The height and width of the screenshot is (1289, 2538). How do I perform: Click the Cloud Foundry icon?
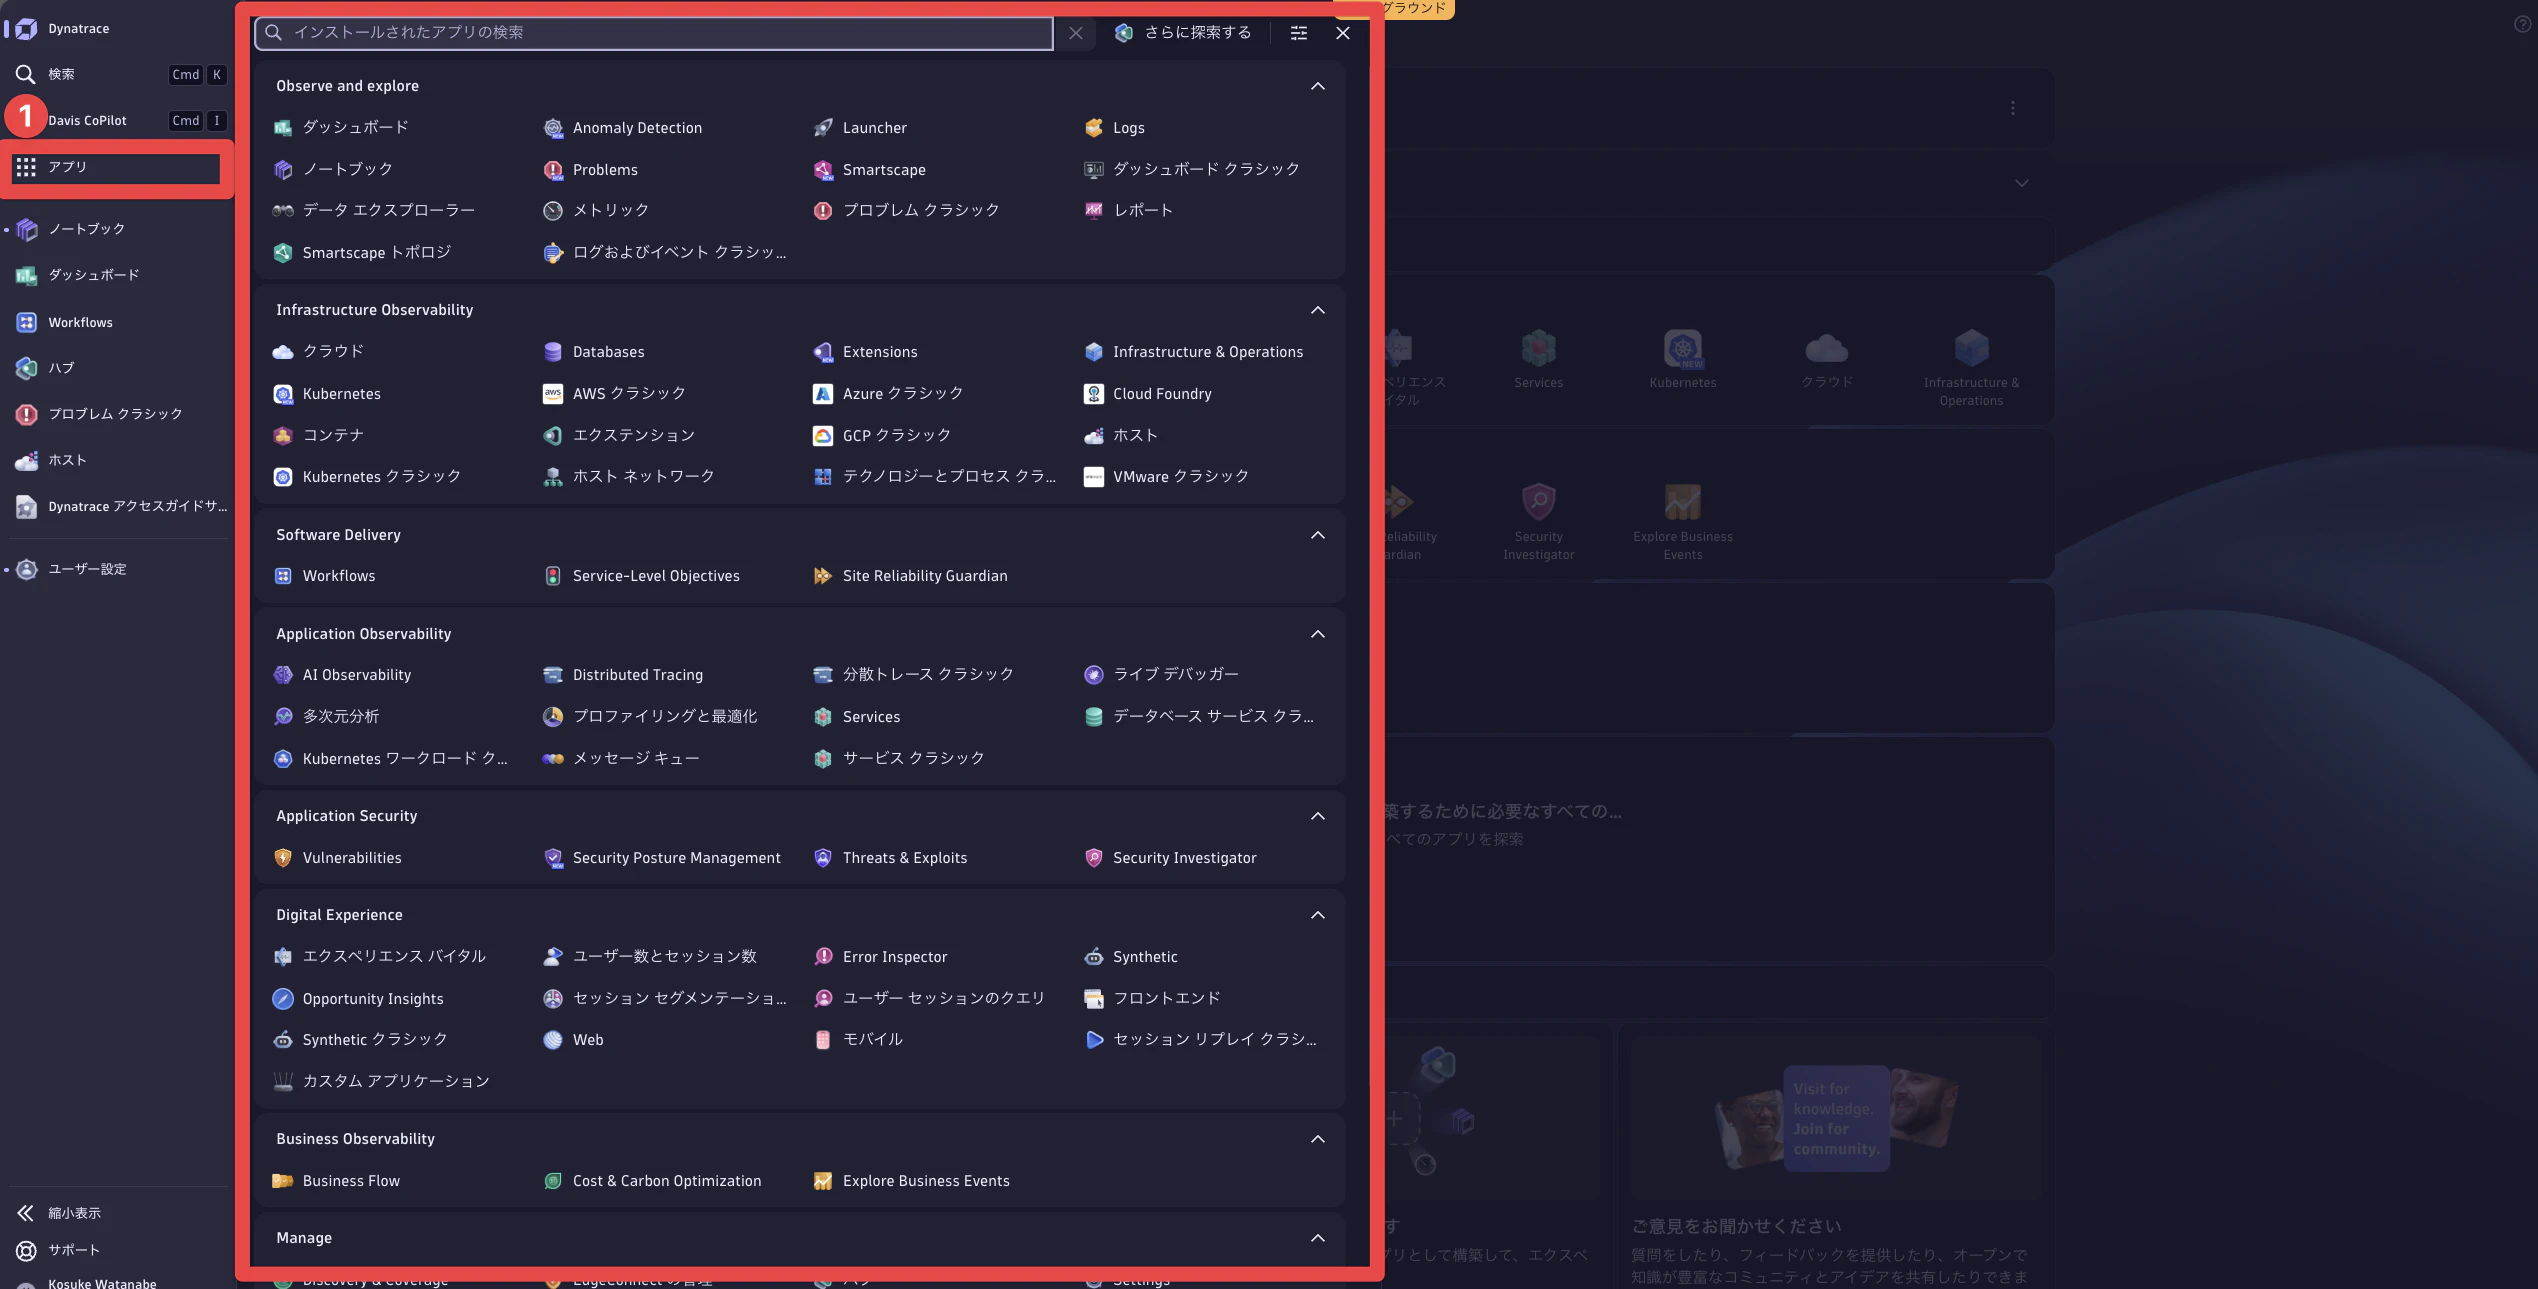[x=1093, y=394]
